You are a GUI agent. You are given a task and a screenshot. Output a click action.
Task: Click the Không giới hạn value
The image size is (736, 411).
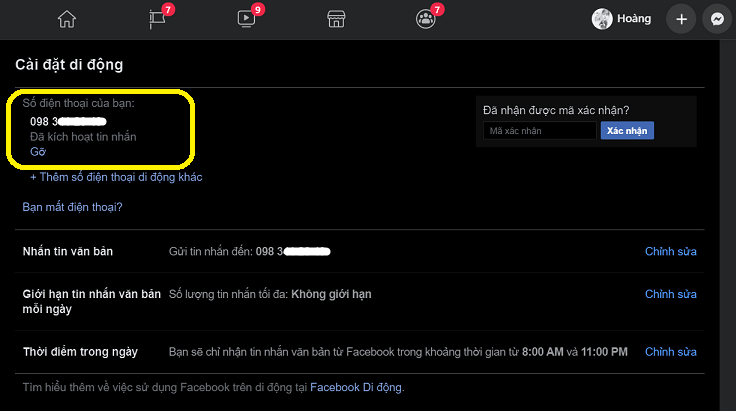pyautogui.click(x=331, y=294)
